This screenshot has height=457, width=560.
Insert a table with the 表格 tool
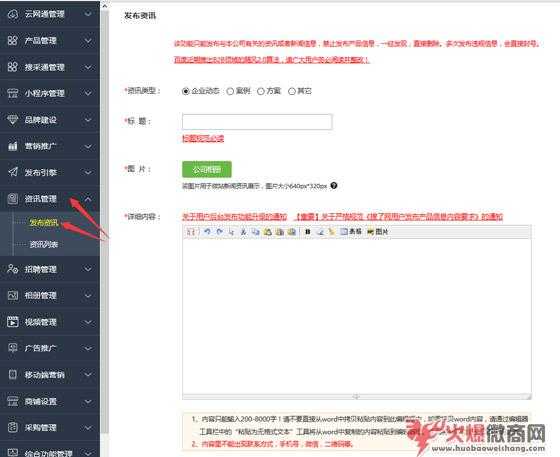[351, 232]
